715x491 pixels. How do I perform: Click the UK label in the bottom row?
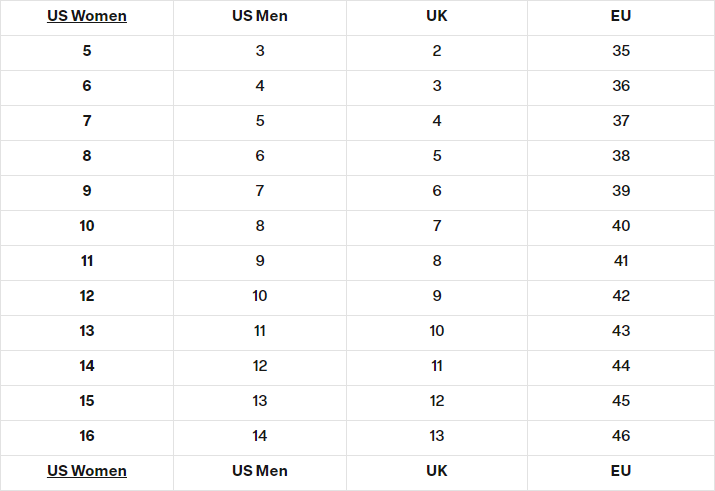click(437, 471)
